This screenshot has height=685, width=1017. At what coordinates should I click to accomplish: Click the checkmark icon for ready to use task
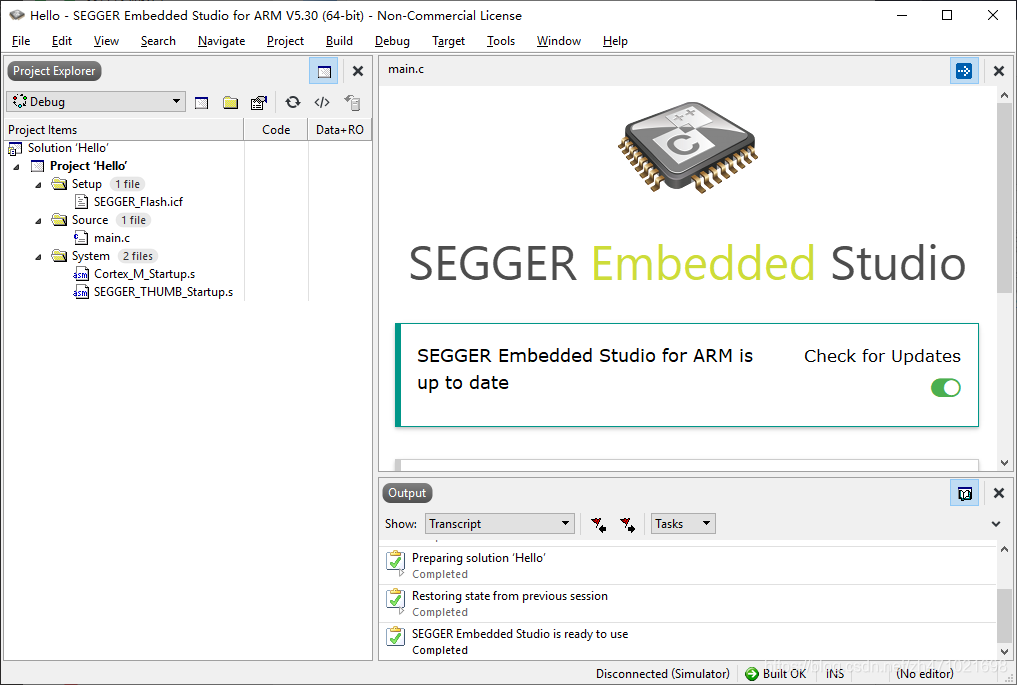coord(396,636)
